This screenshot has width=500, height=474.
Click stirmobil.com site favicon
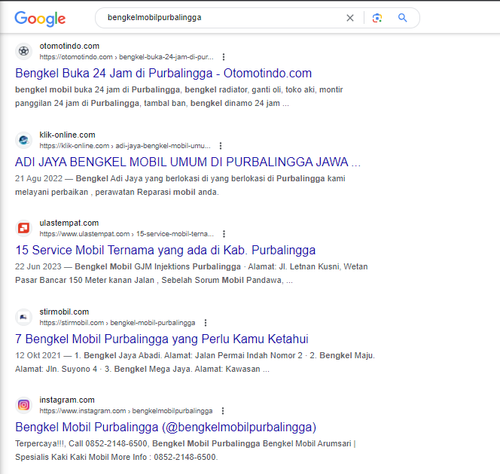pyautogui.click(x=24, y=317)
